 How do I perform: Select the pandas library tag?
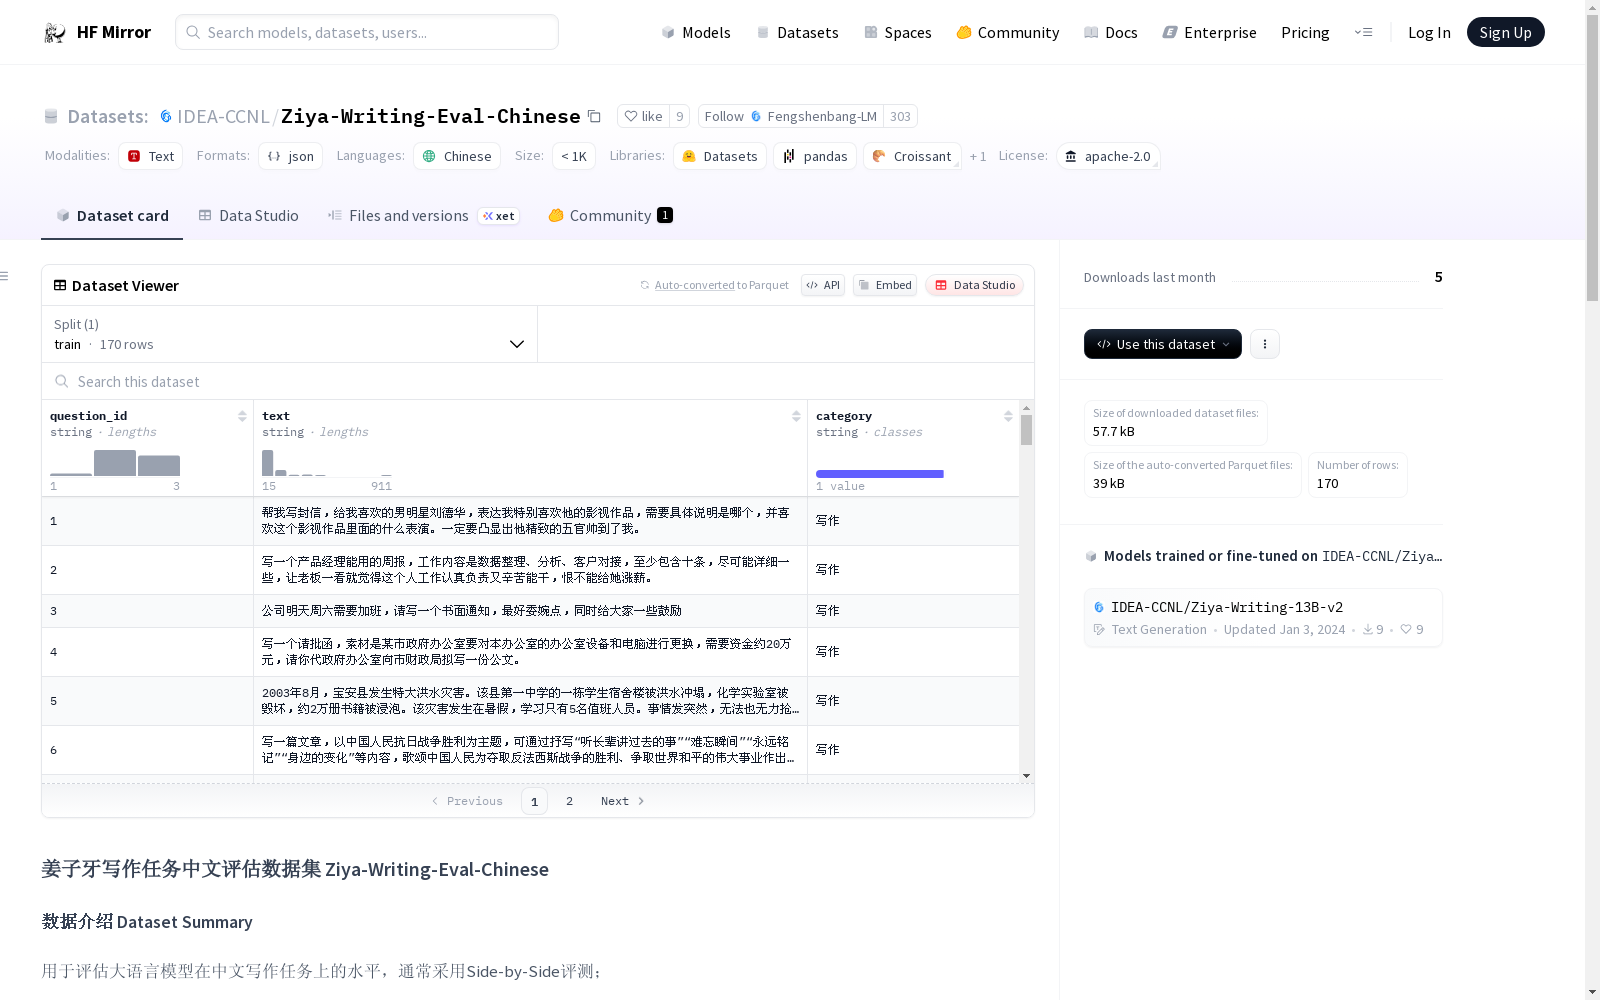tap(815, 156)
